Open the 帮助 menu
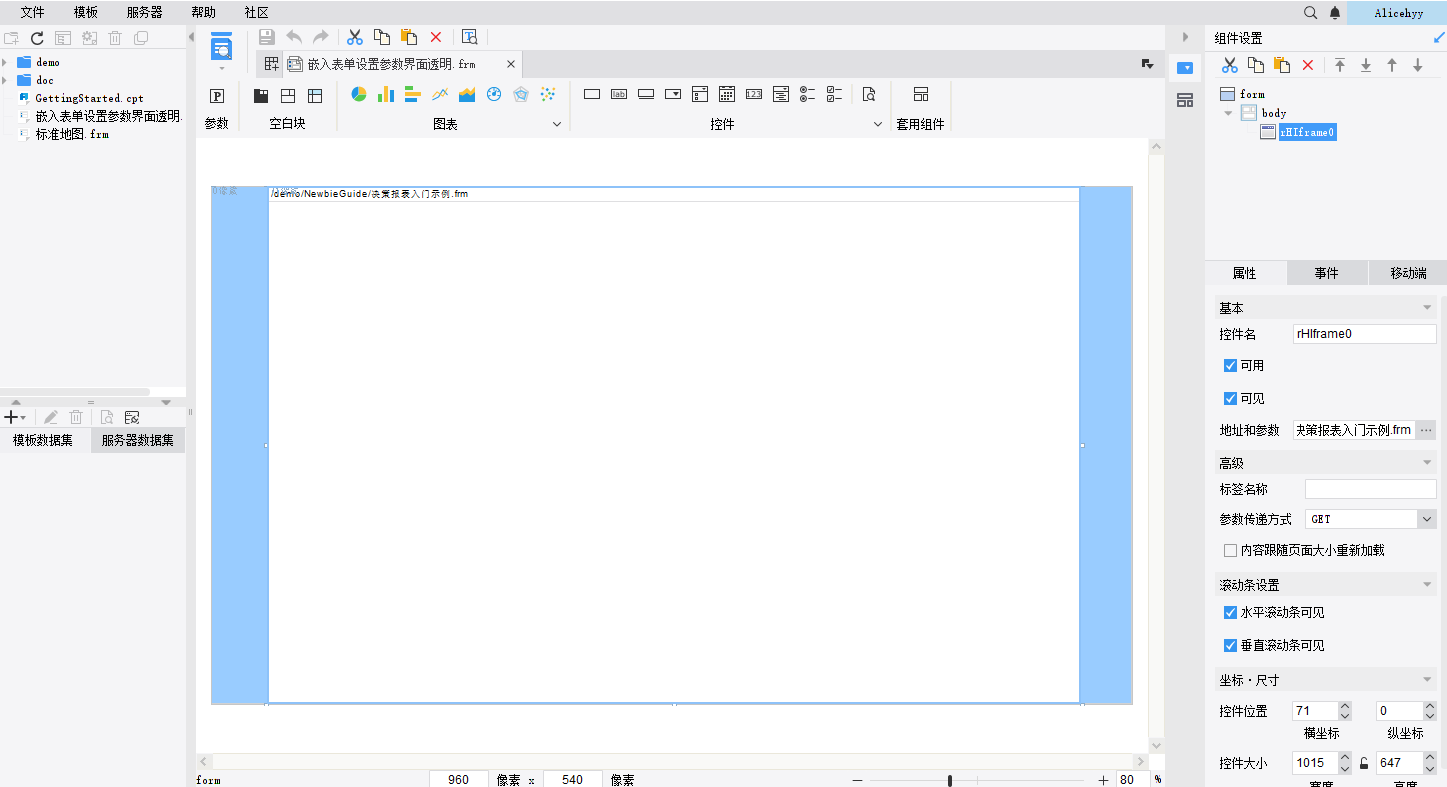Screen dimensions: 1447x787 coord(203,13)
